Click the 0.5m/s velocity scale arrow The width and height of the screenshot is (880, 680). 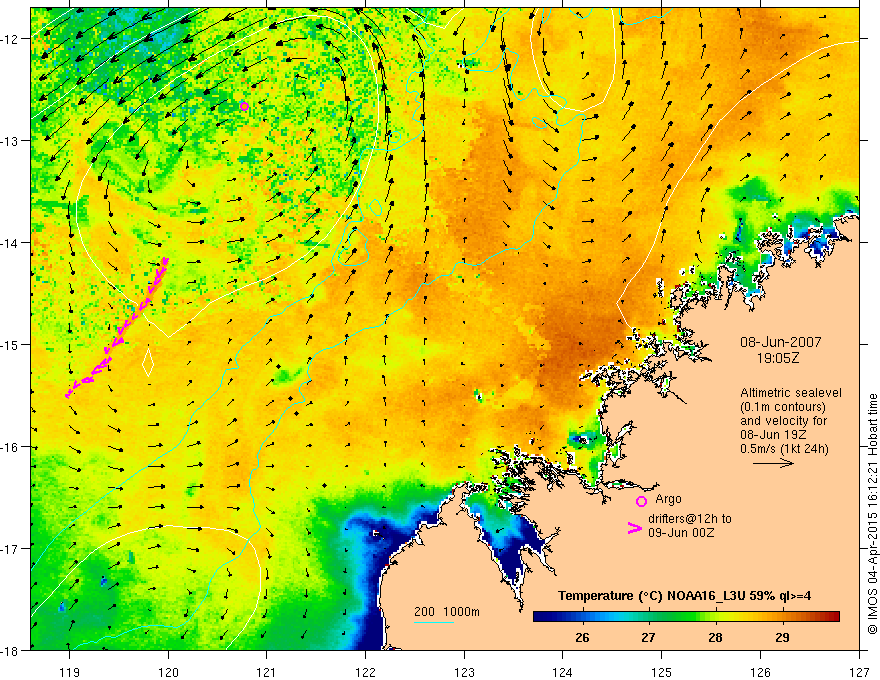pos(773,463)
